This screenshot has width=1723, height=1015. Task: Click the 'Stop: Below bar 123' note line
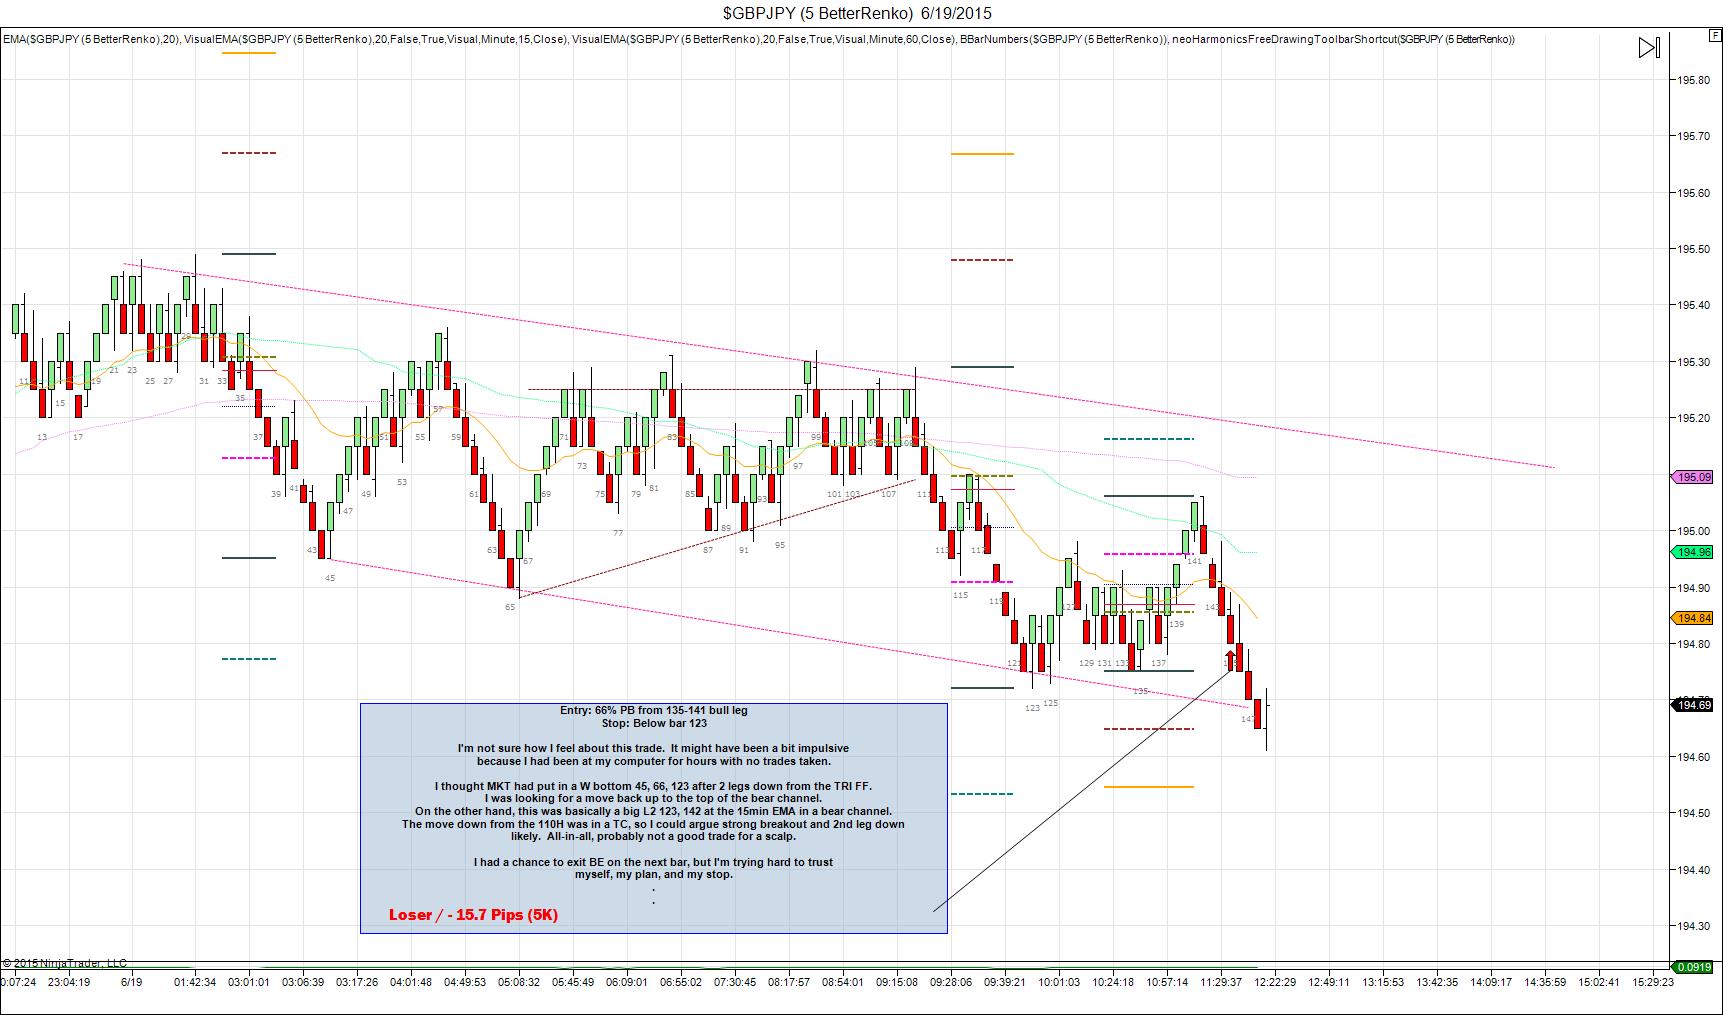point(654,723)
